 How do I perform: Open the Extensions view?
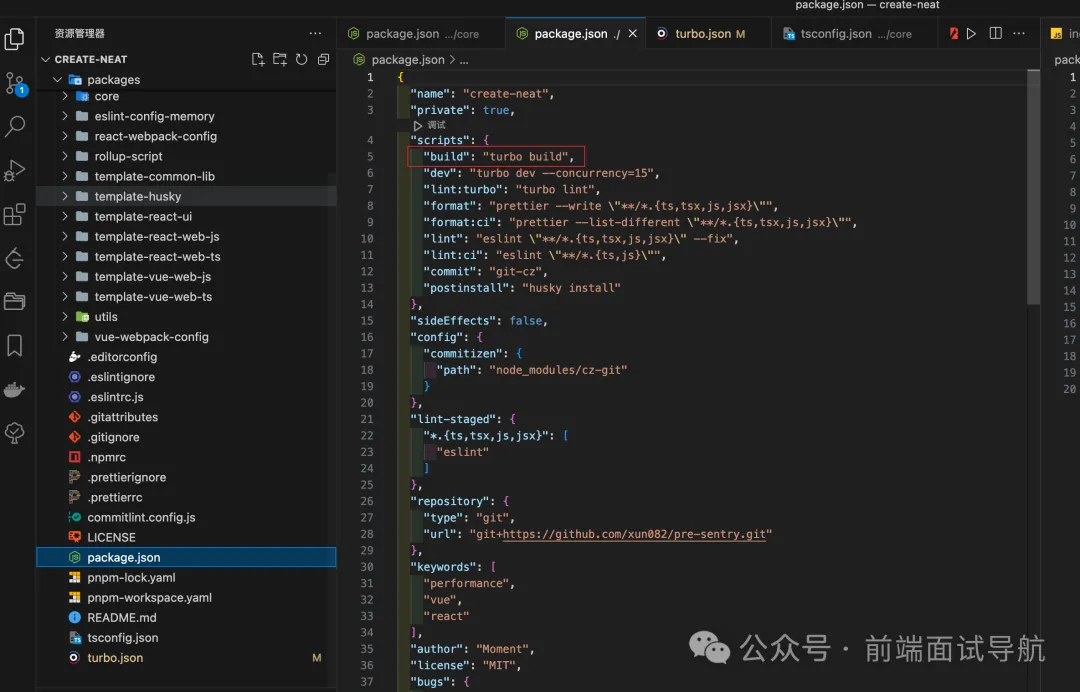(15, 215)
